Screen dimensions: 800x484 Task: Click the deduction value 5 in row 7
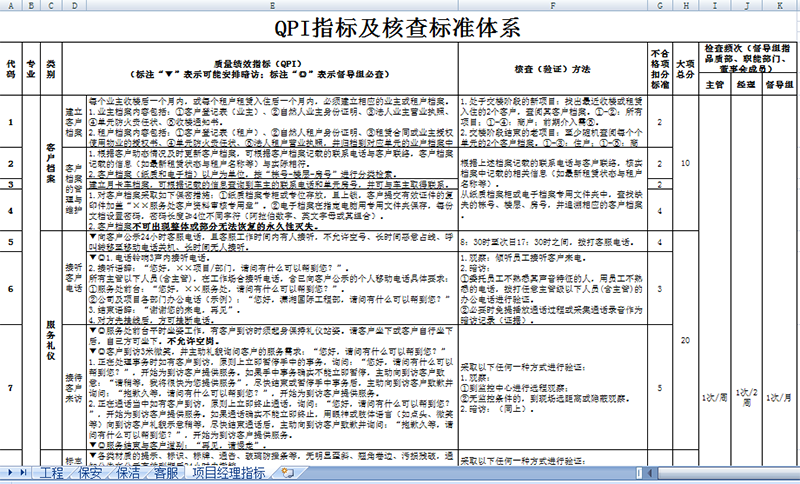660,388
